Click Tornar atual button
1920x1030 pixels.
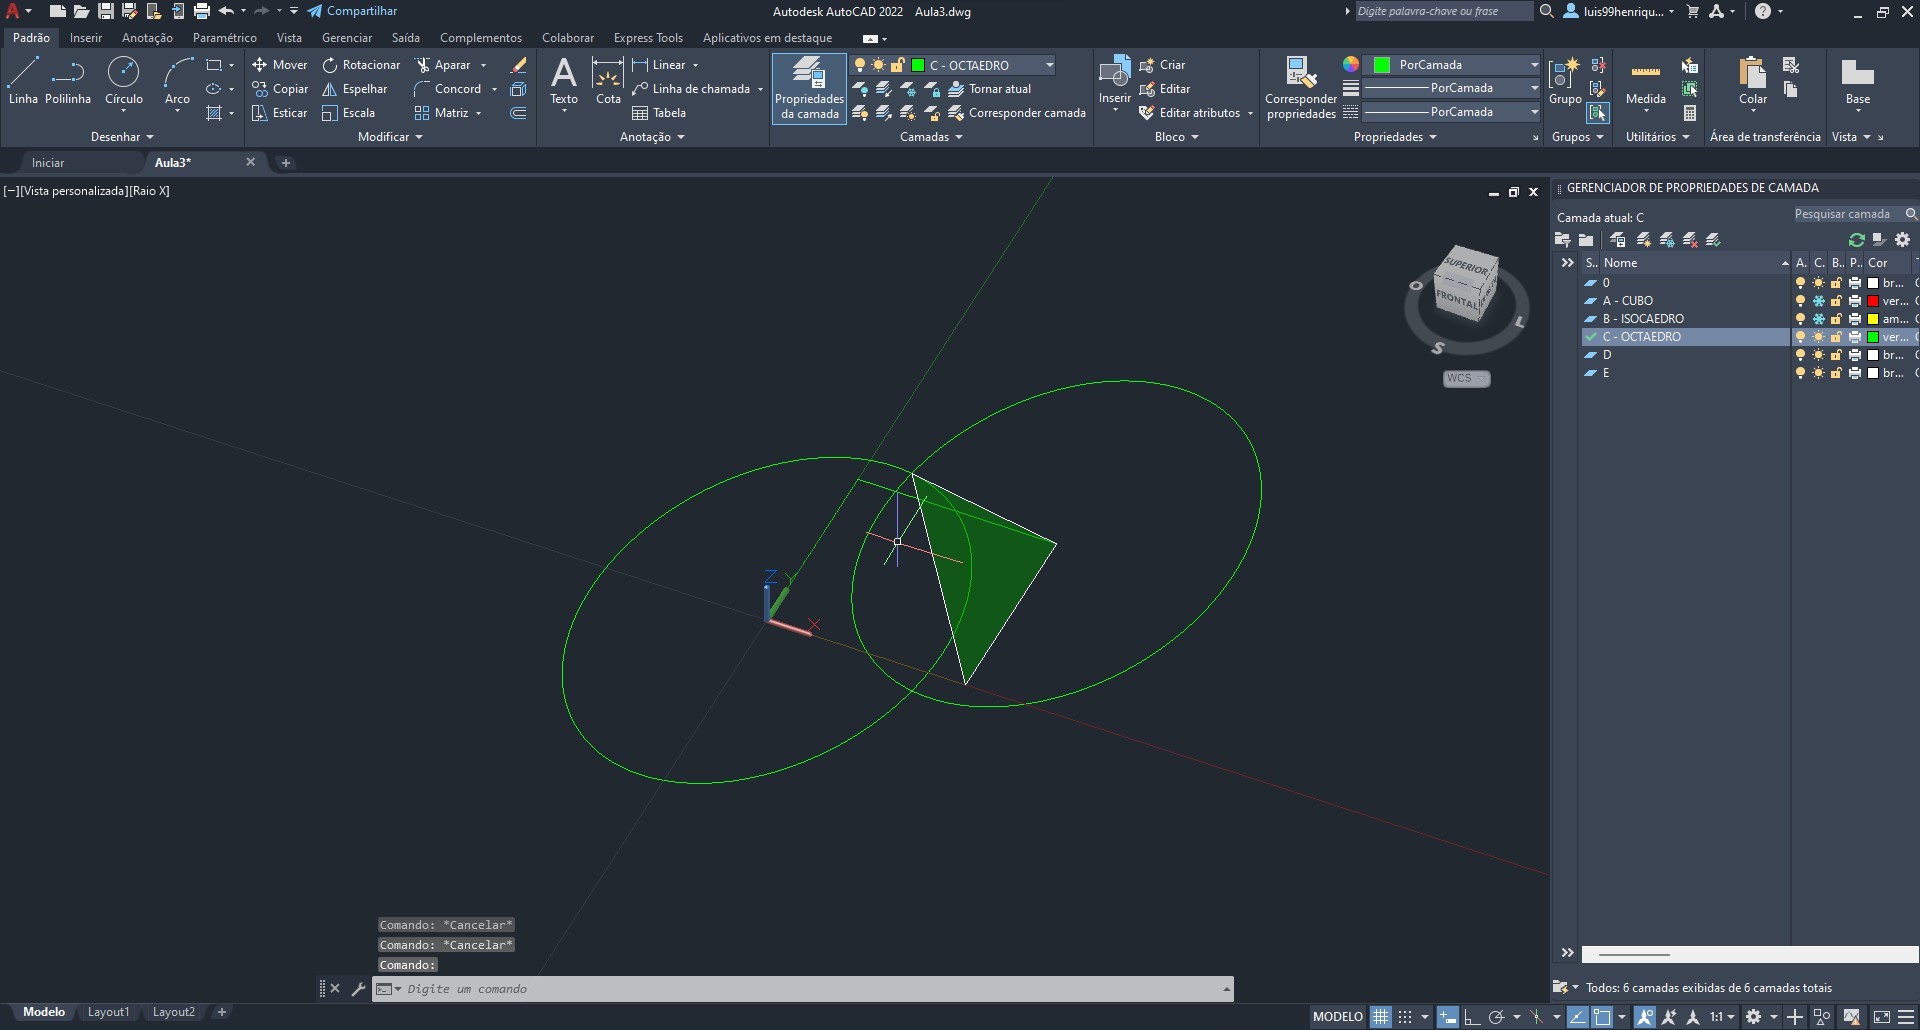pos(989,89)
